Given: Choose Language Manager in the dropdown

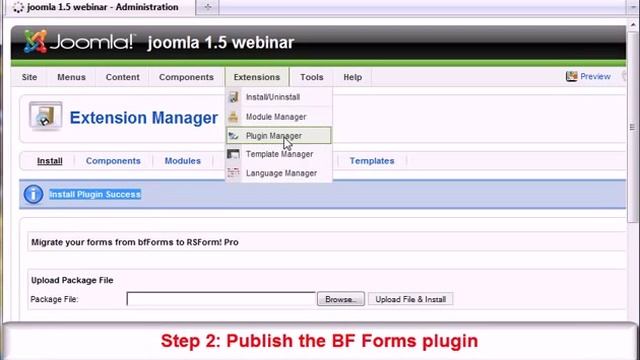Looking at the screenshot, I should click(279, 173).
